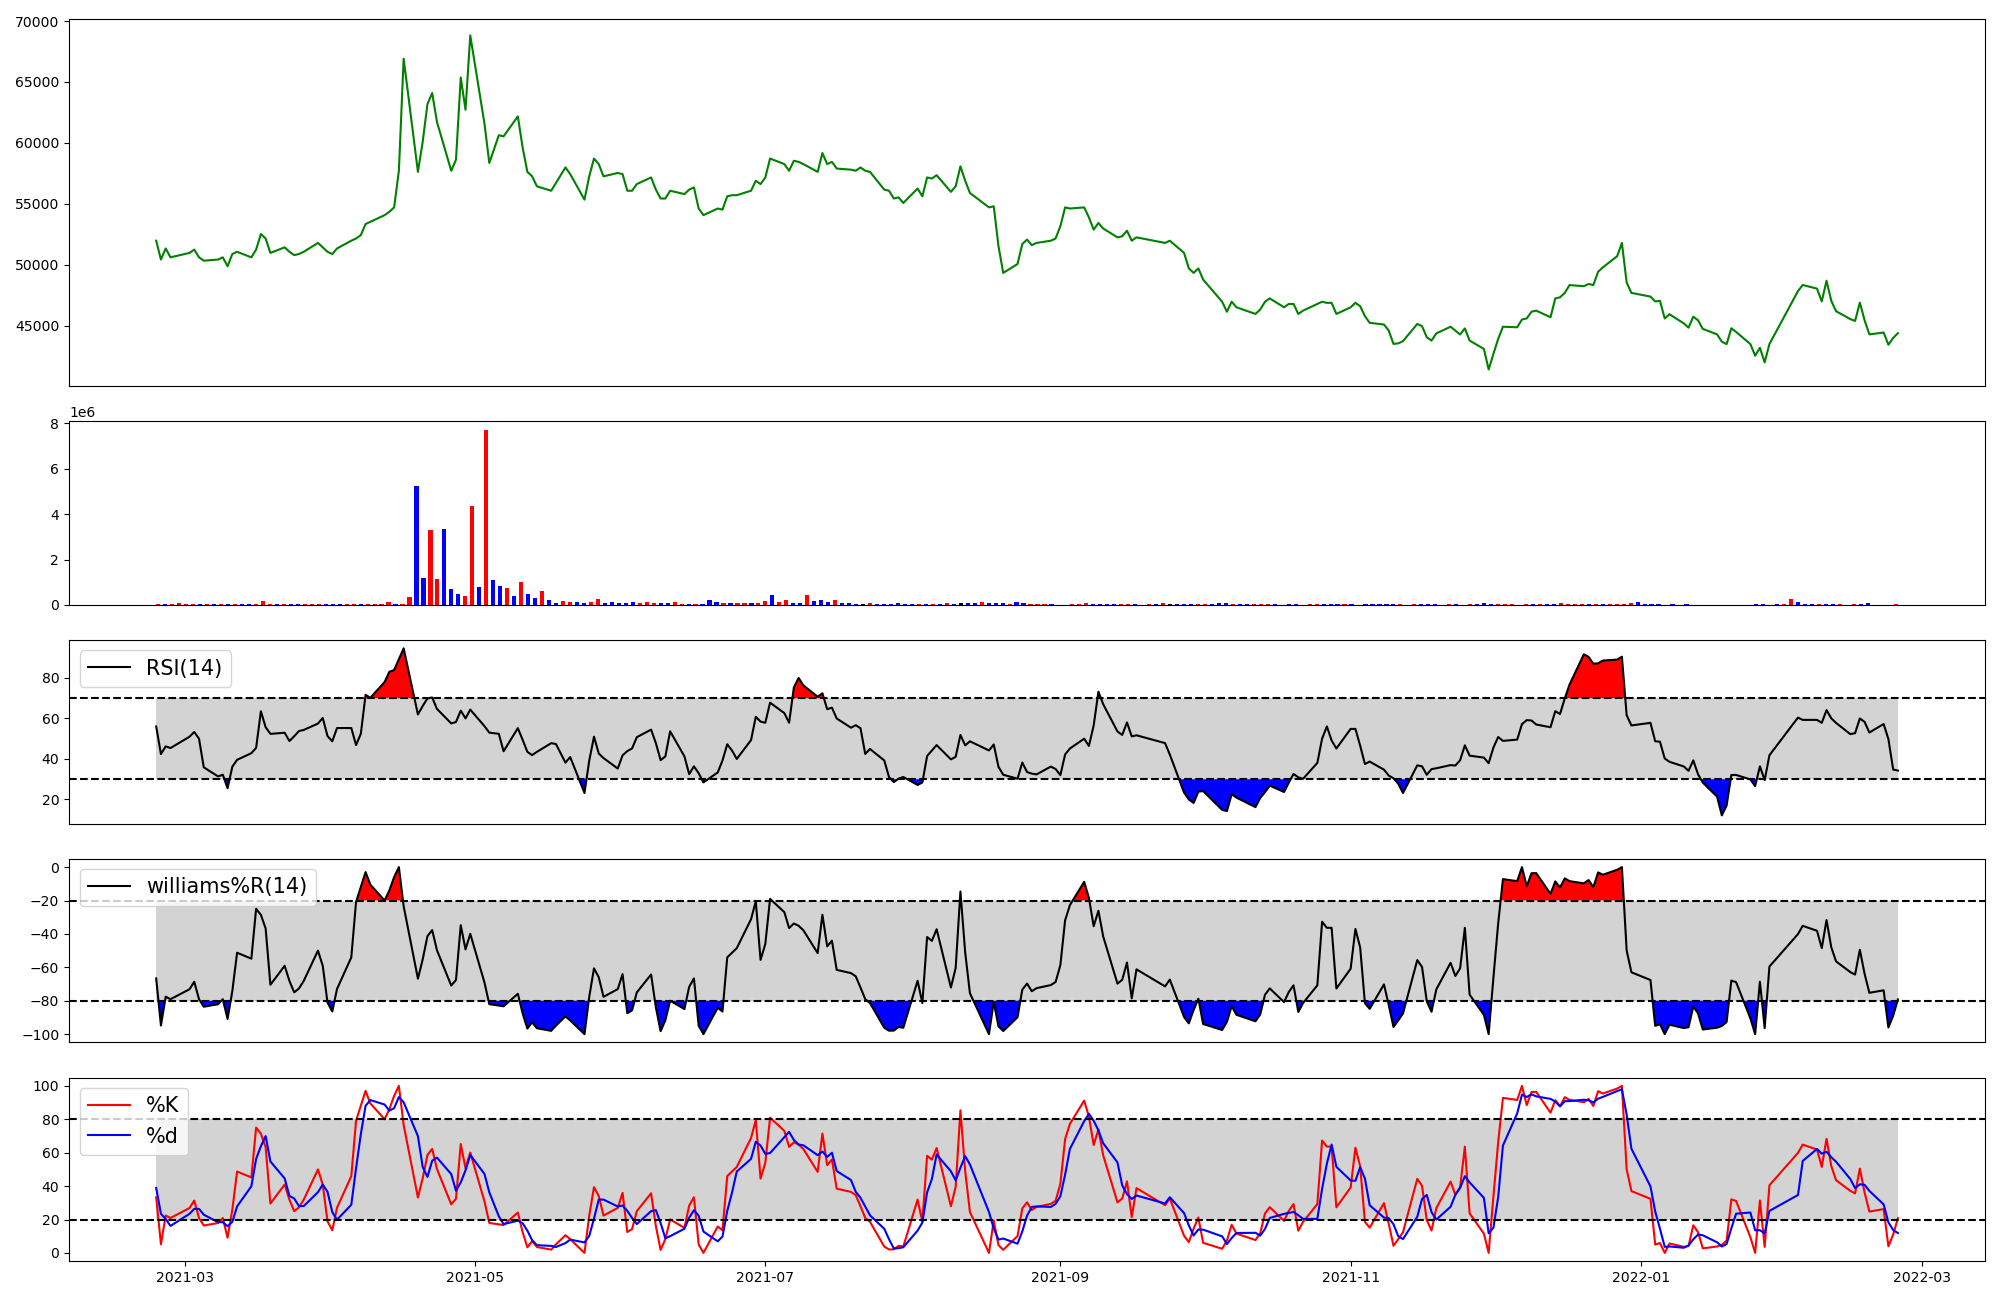
Task: Click the 2021-03 x-axis tick label
Action: pos(185,1277)
